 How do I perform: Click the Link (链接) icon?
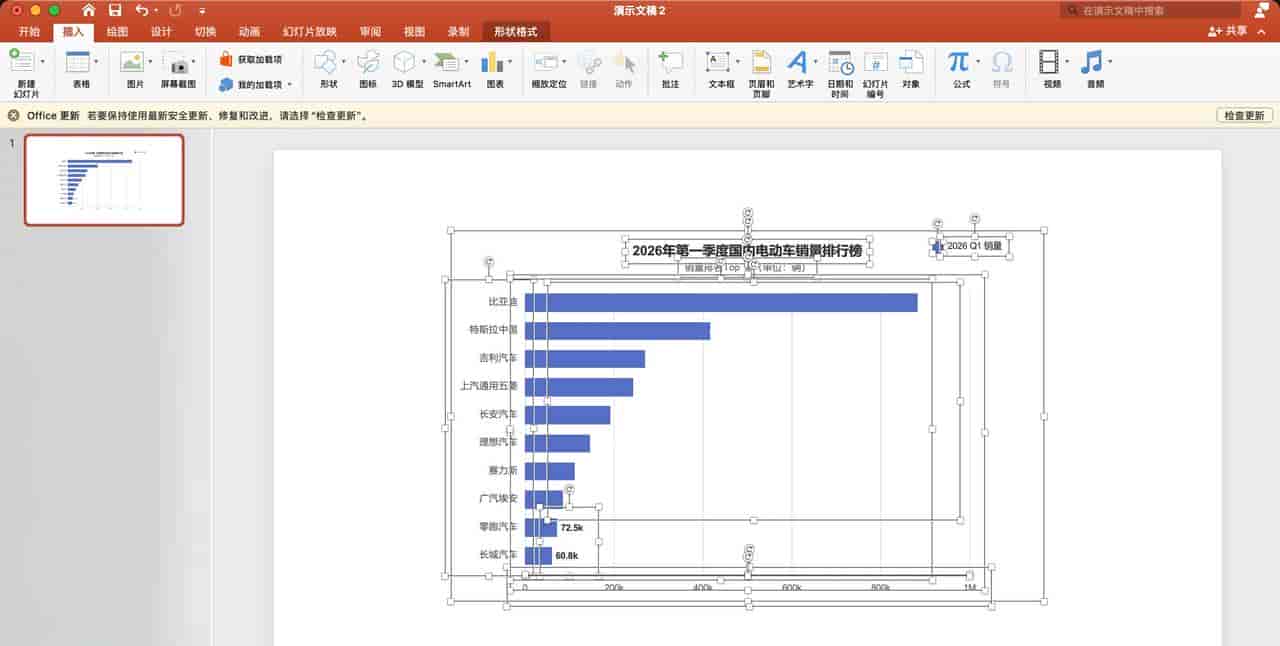point(589,62)
